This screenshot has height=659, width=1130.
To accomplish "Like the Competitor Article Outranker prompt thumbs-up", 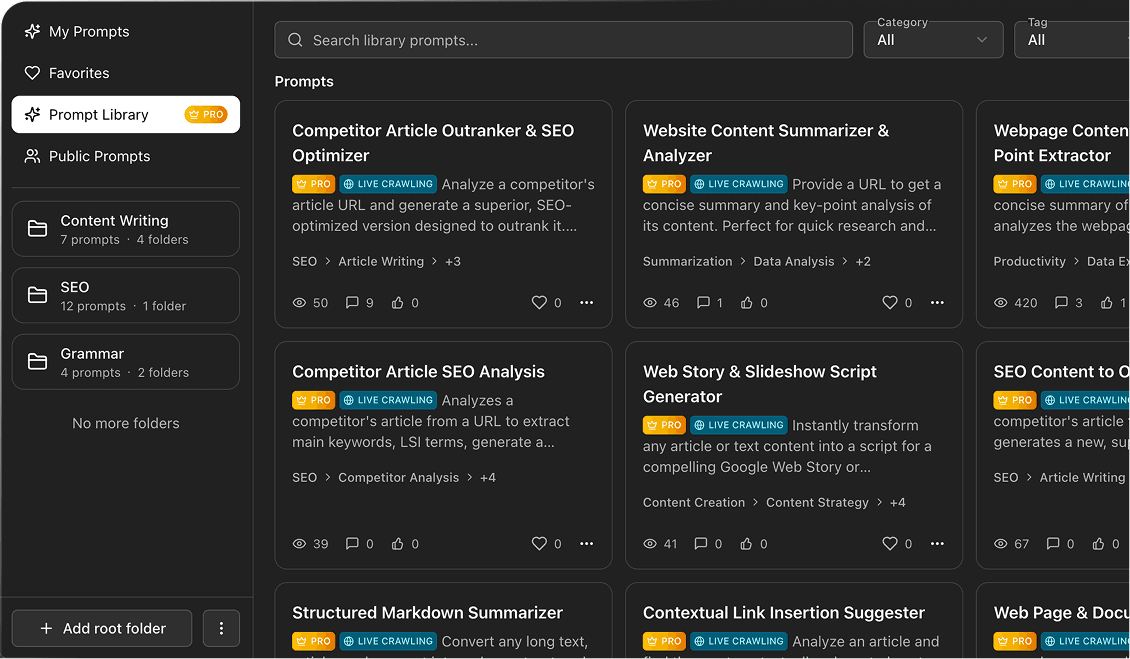I will [397, 303].
